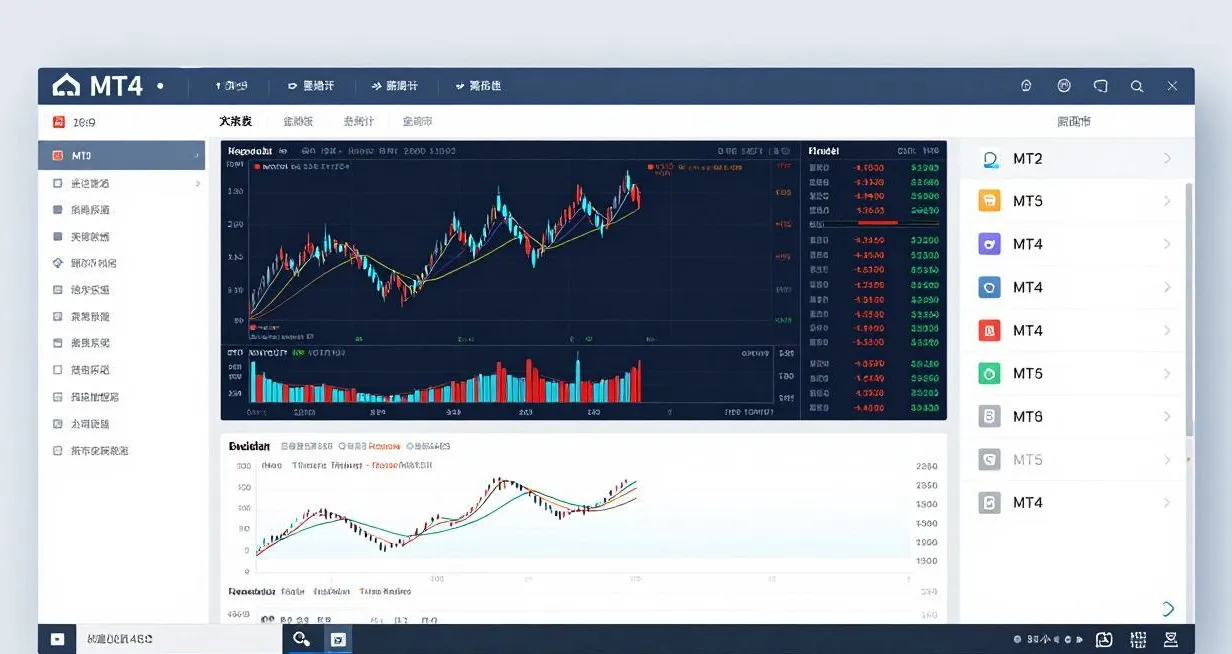Click the grid icon in bottom-right taskbar
Screen dimensions: 1232x654
(1137, 639)
